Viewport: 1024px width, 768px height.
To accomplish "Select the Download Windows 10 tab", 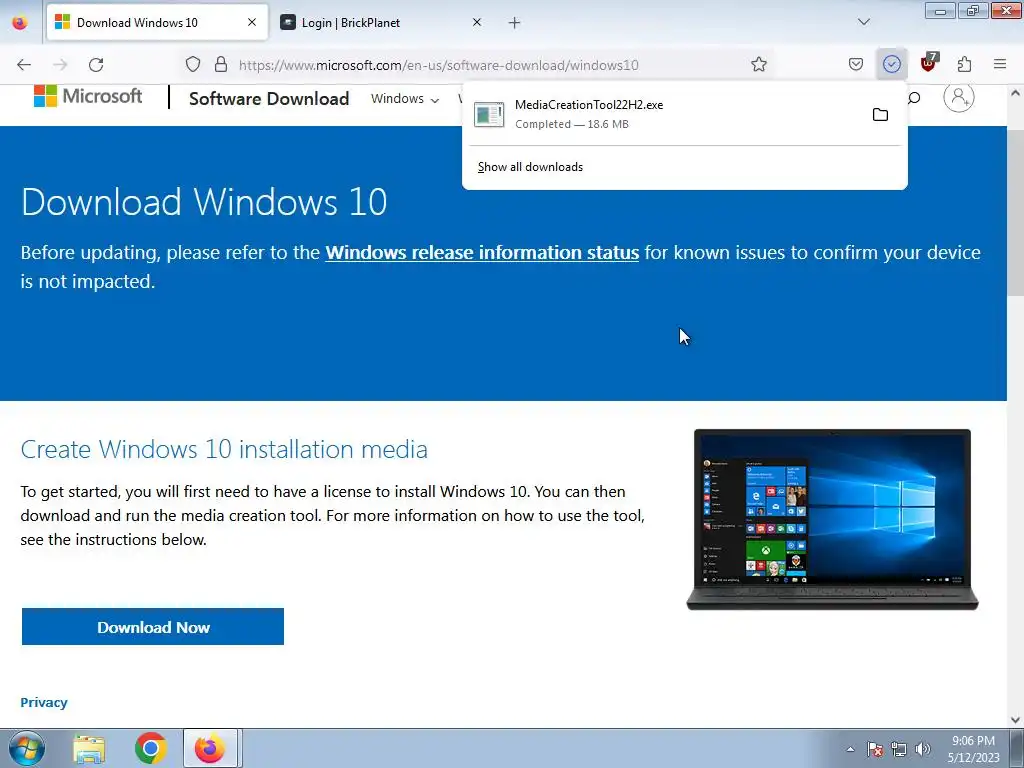I will 157,23.
